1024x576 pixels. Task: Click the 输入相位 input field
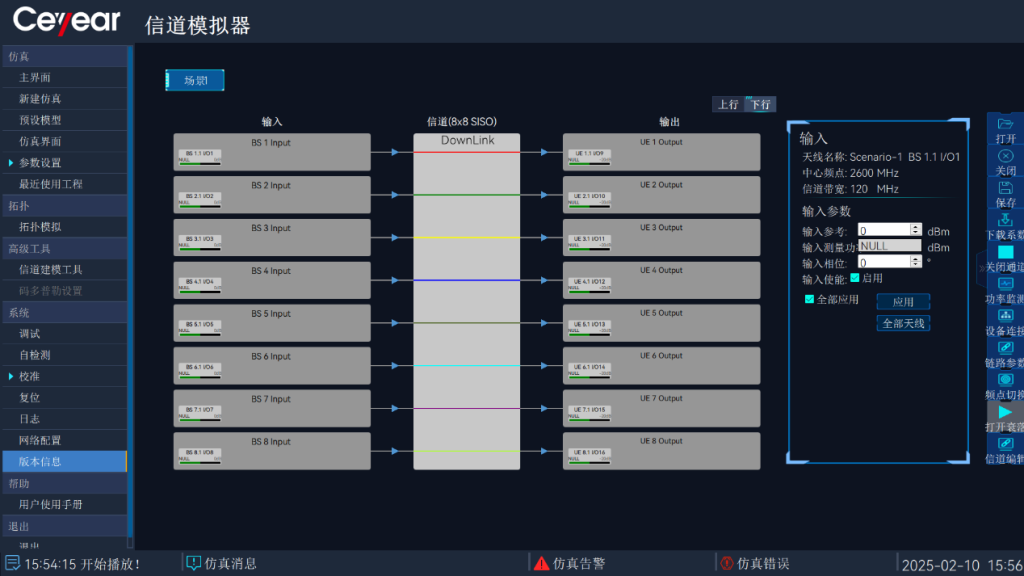coord(884,262)
